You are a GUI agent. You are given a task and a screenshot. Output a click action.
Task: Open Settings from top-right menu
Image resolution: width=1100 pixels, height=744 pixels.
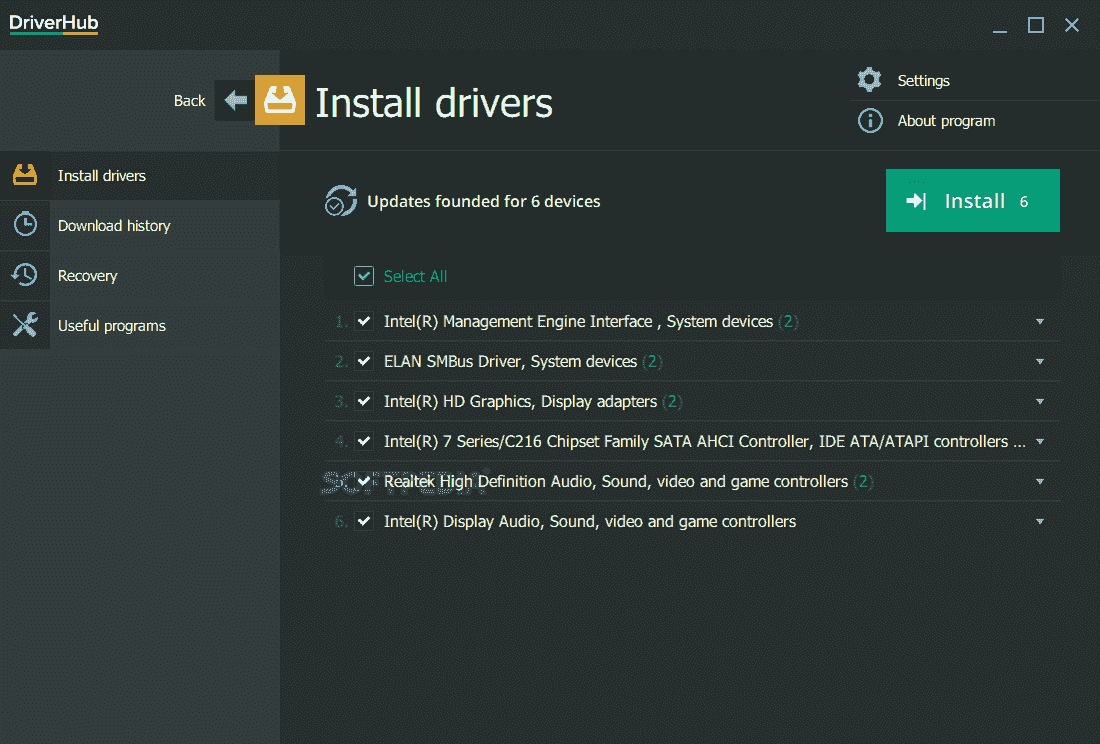pos(923,81)
